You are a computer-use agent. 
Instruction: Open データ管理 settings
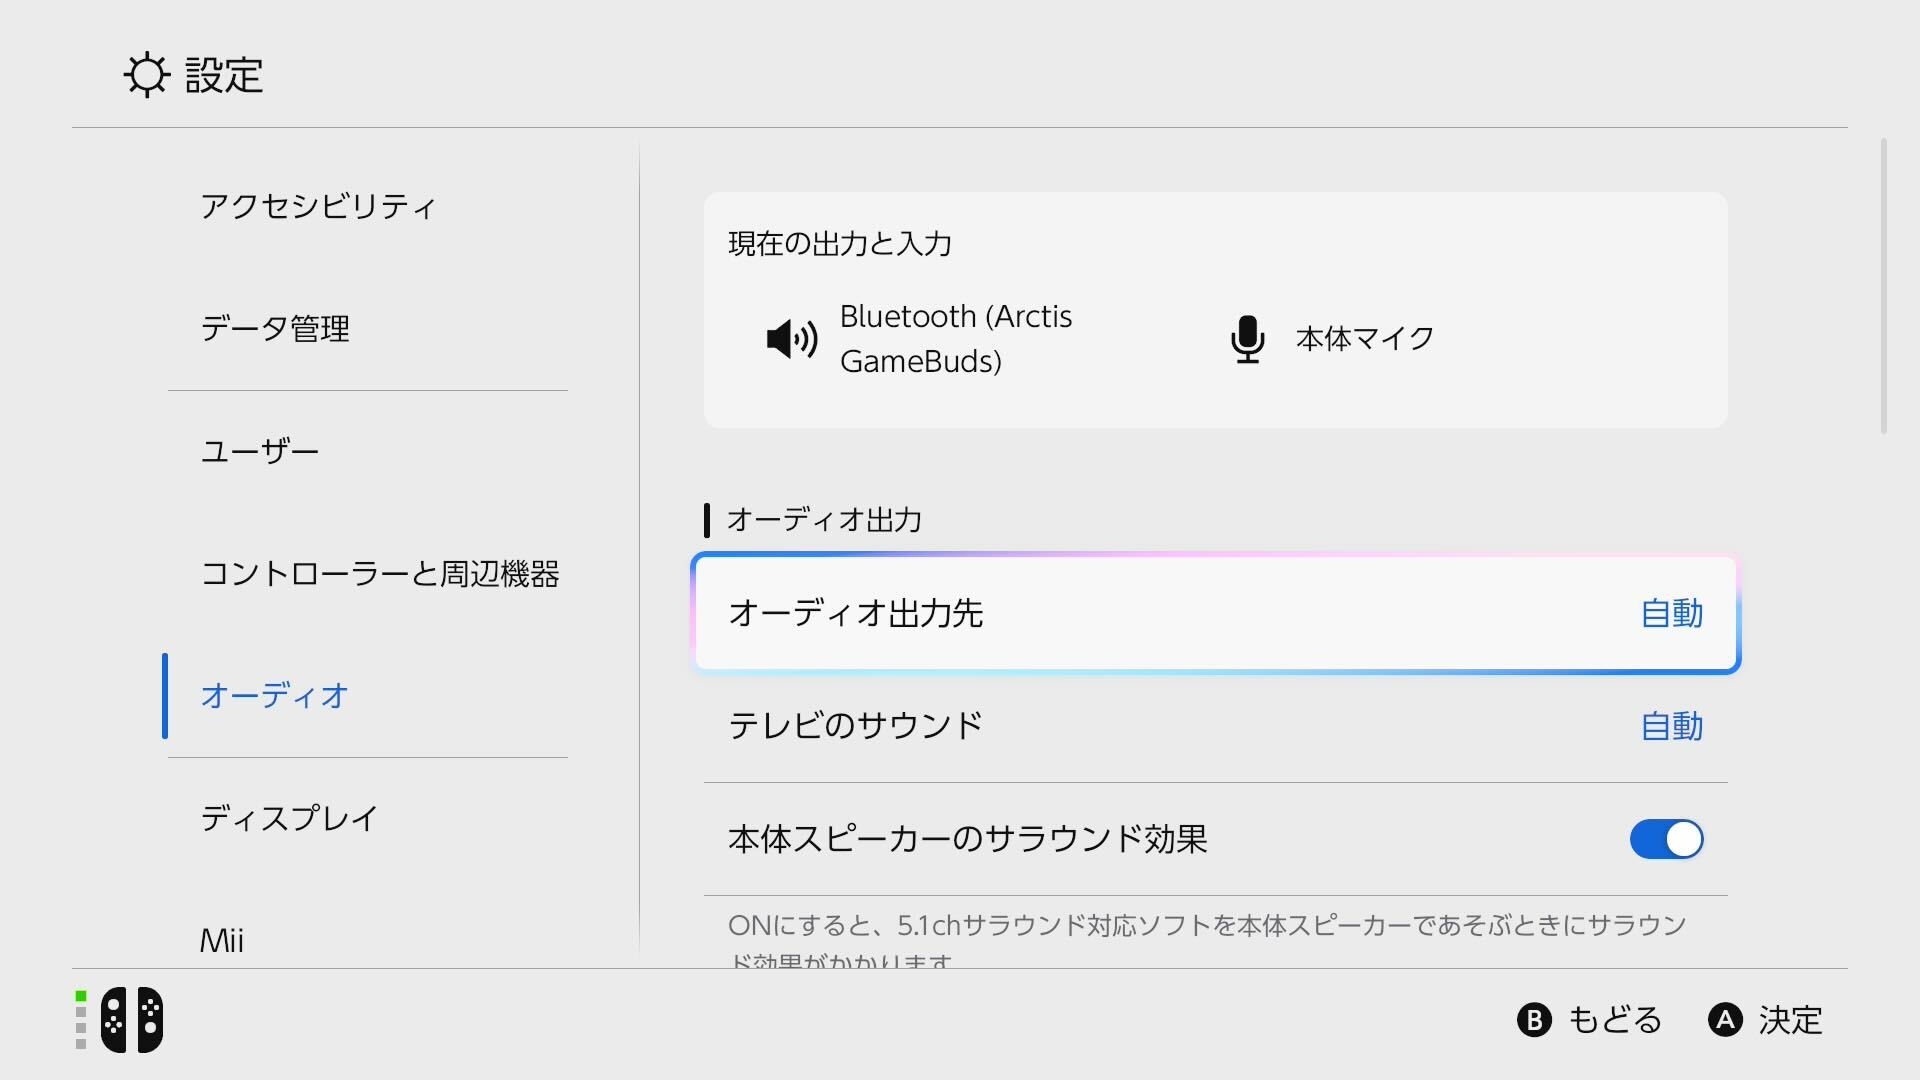[x=276, y=329]
